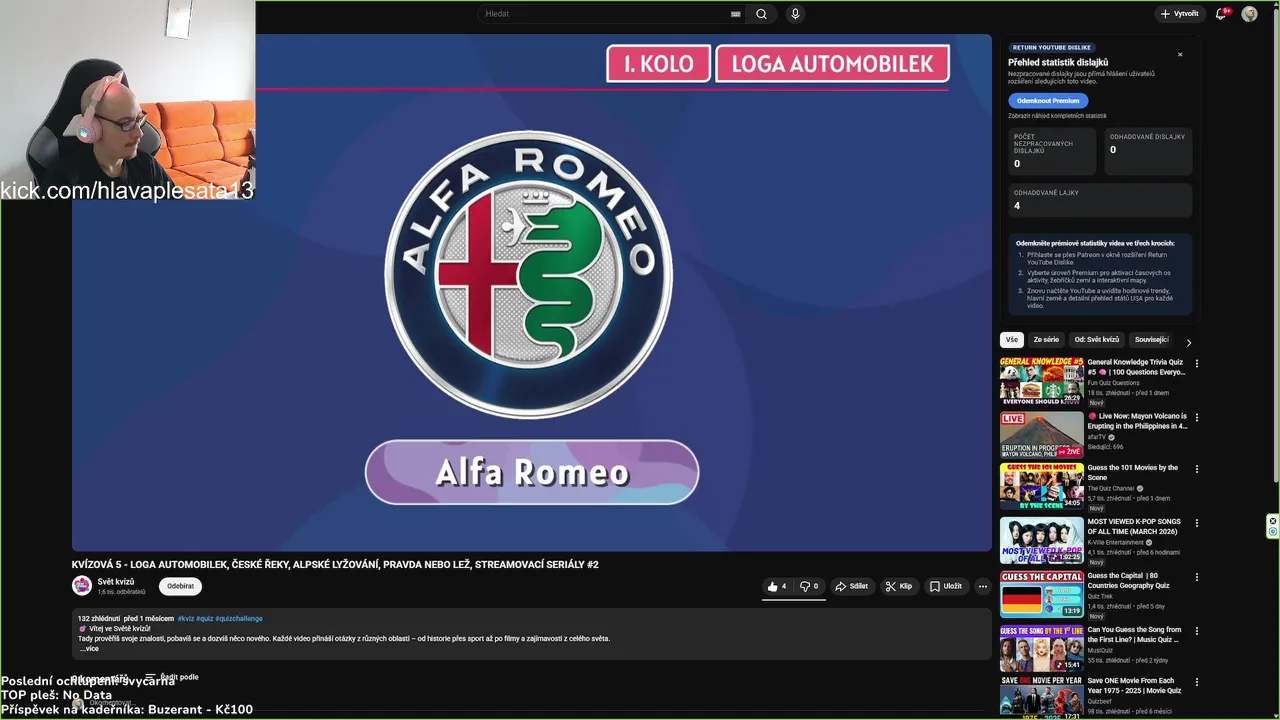Open Svět kvízů channel avatar
The width and height of the screenshot is (1280, 720).
click(81, 586)
